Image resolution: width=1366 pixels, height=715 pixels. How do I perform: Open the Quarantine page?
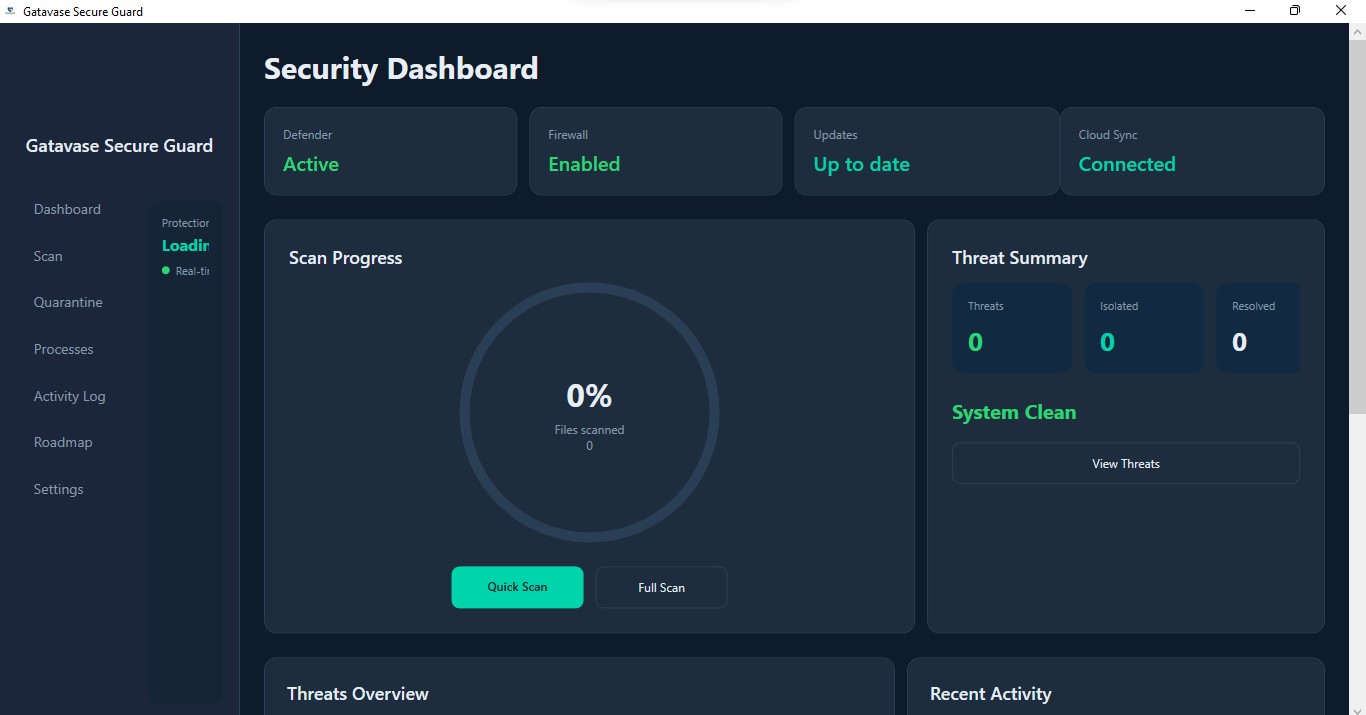point(68,302)
